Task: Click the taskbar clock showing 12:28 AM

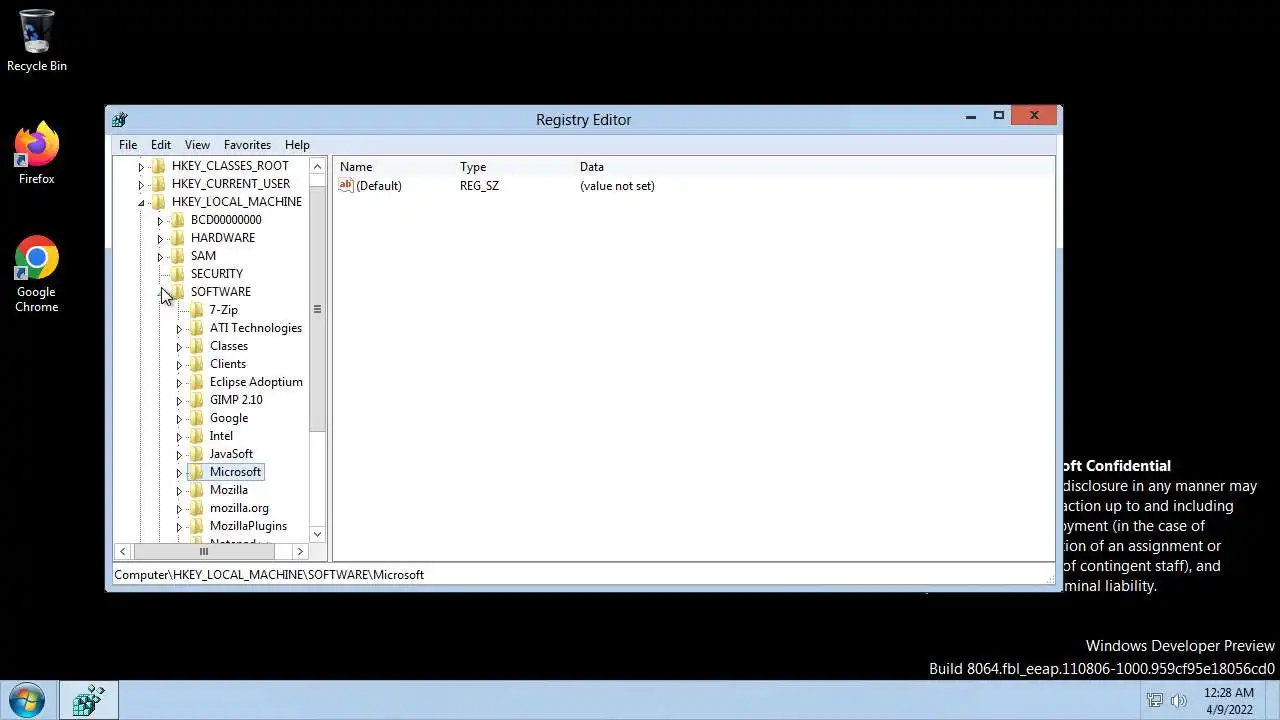Action: [x=1228, y=701]
